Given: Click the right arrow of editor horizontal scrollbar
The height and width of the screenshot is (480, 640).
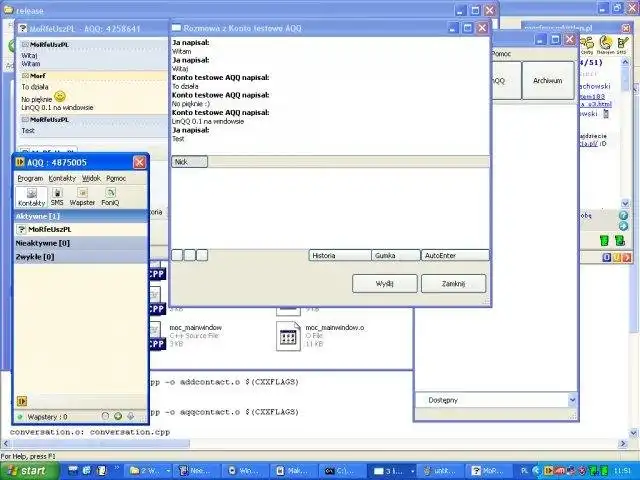Looking at the screenshot, I should pyautogui.click(x=623, y=443).
